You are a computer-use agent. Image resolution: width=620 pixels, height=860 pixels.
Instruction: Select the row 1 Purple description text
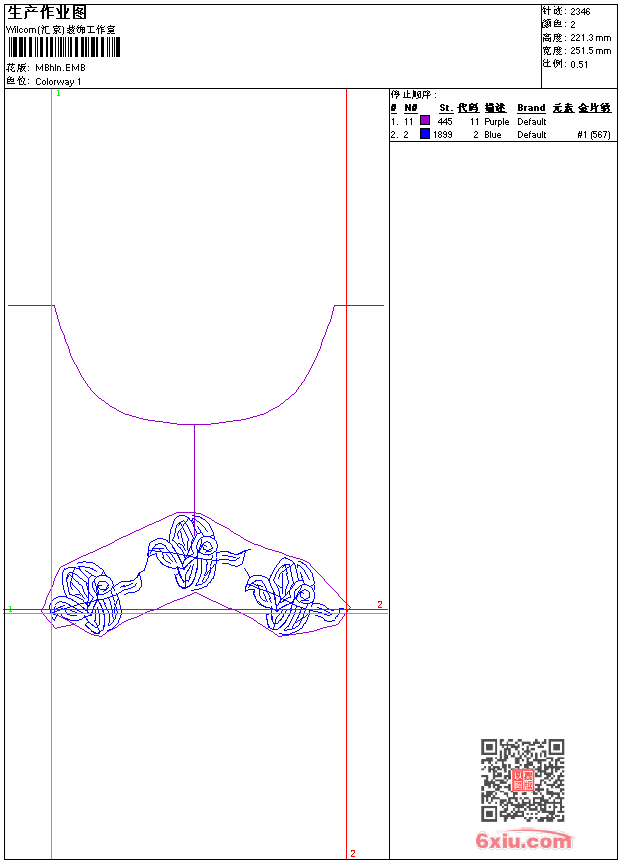[x=497, y=122]
